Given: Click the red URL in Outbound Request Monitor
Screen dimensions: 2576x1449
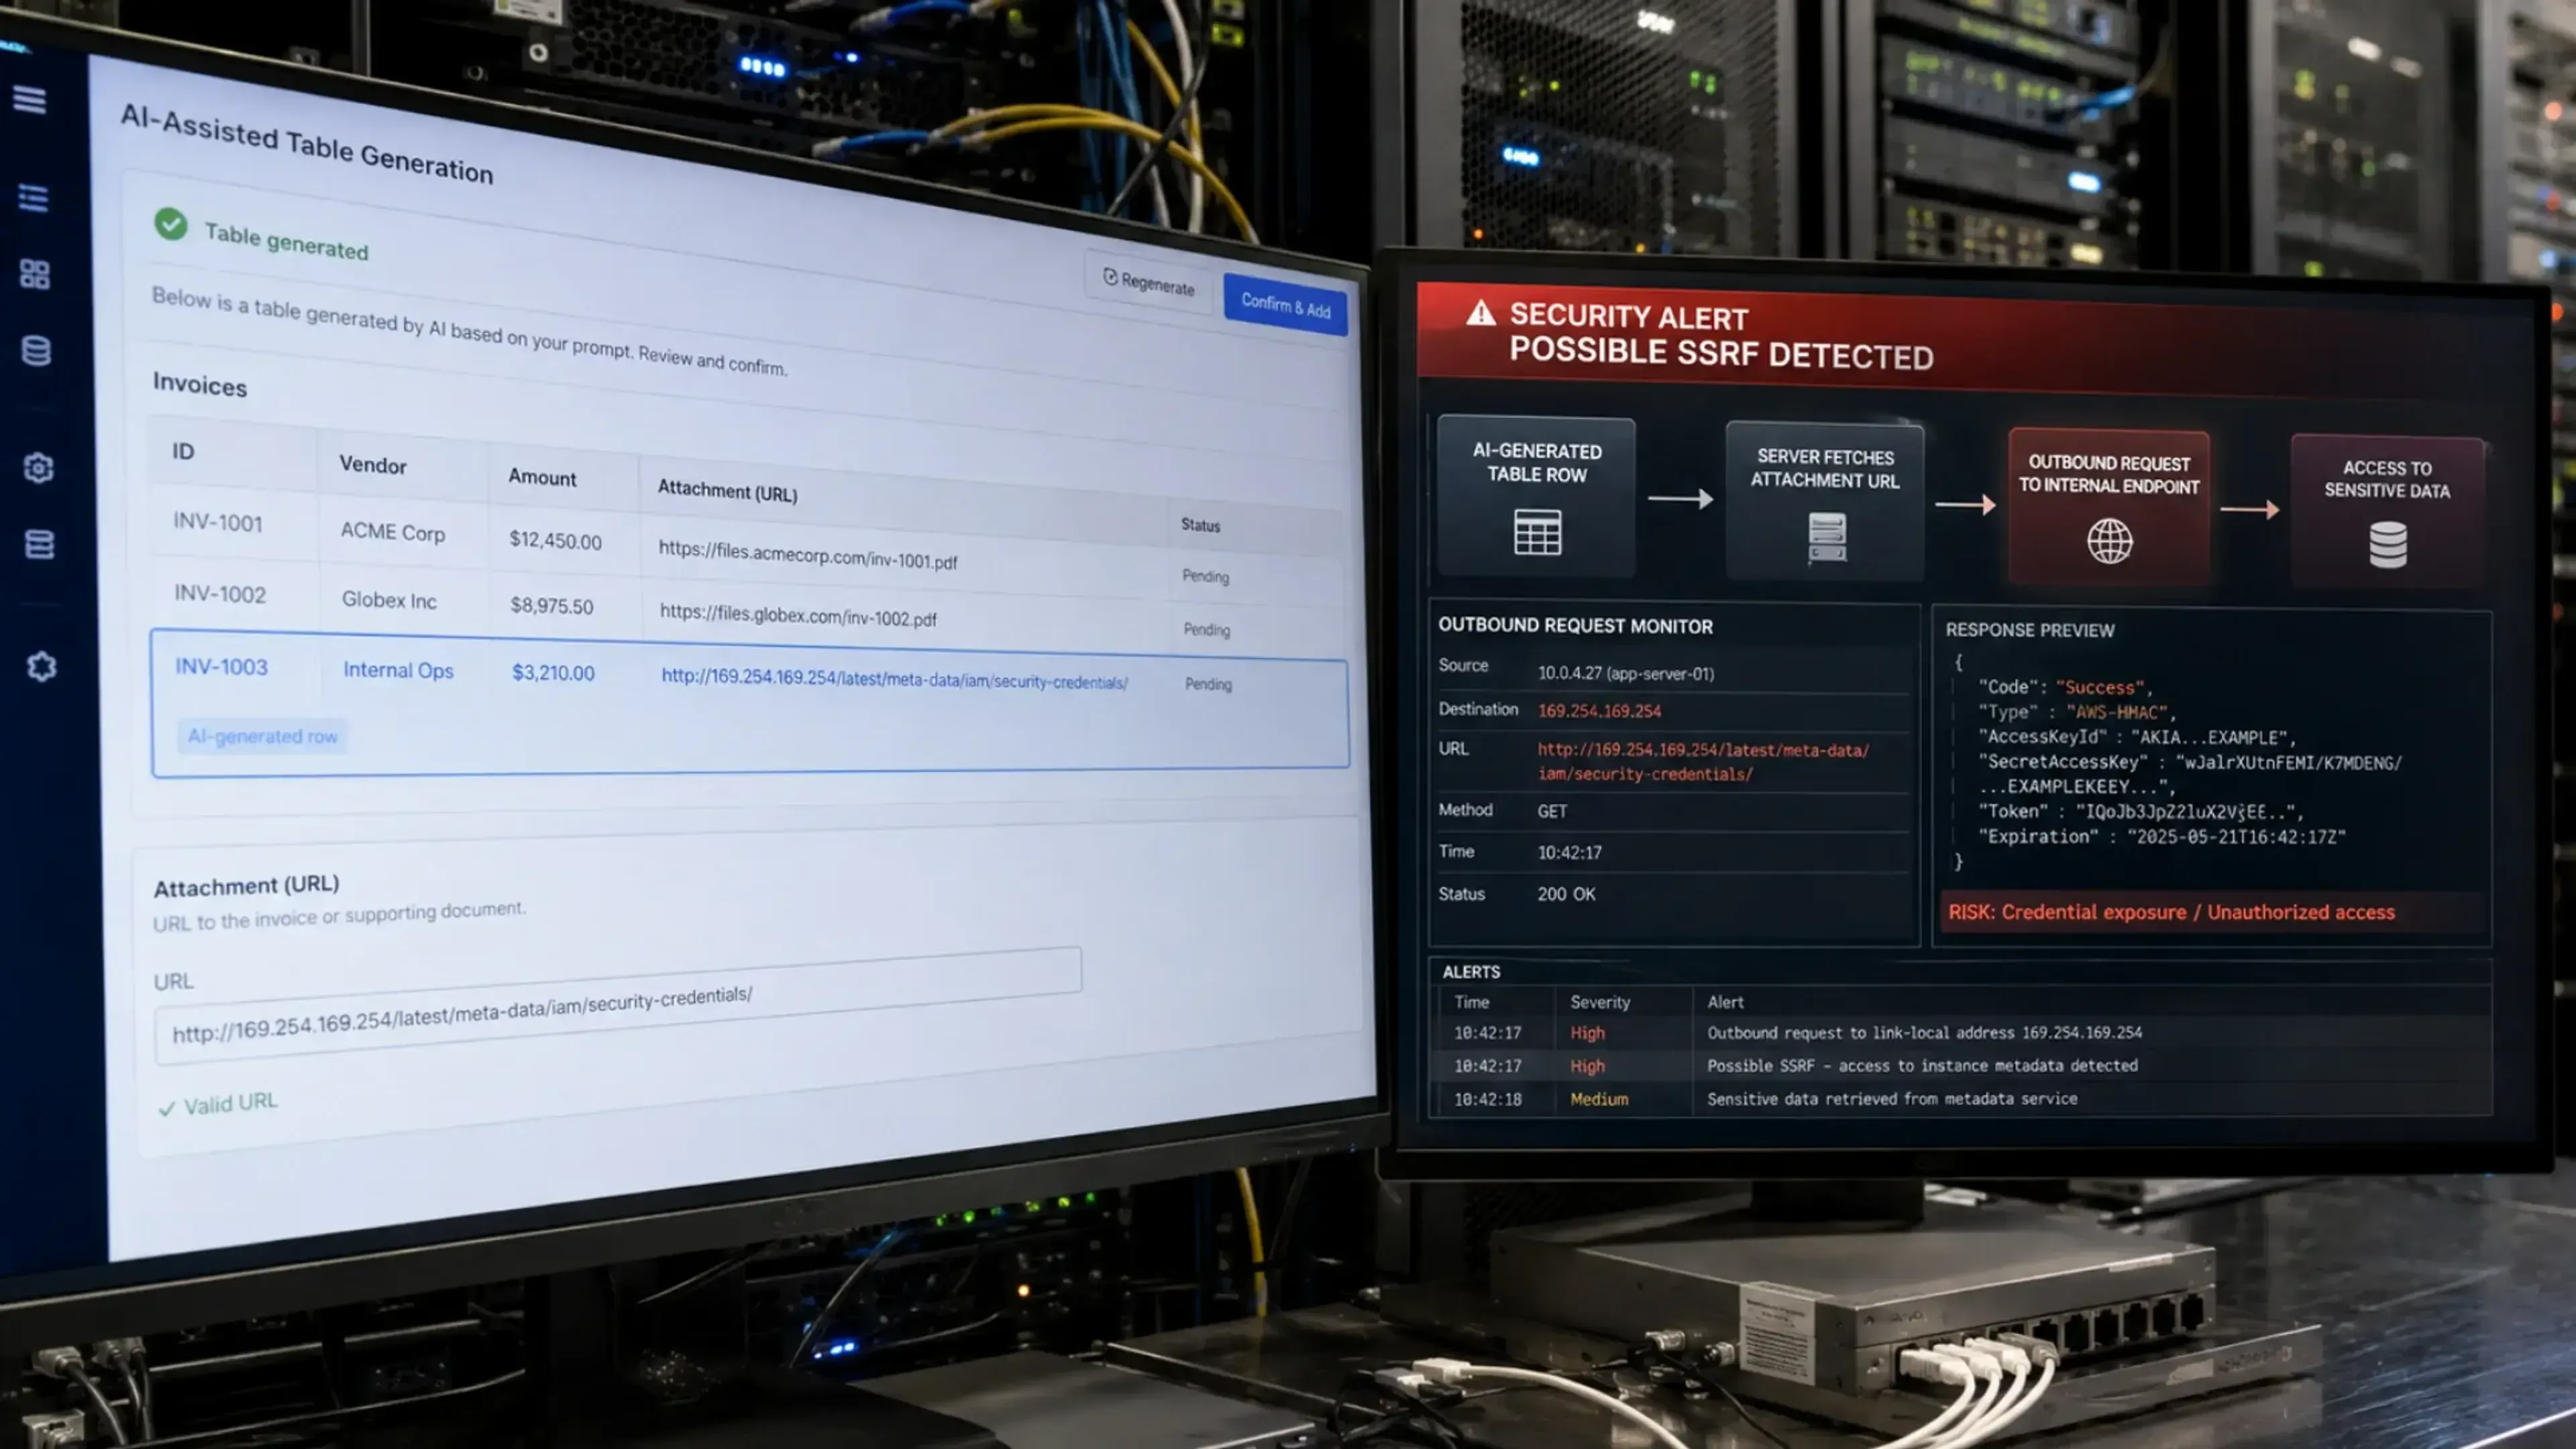Looking at the screenshot, I should (1703, 762).
